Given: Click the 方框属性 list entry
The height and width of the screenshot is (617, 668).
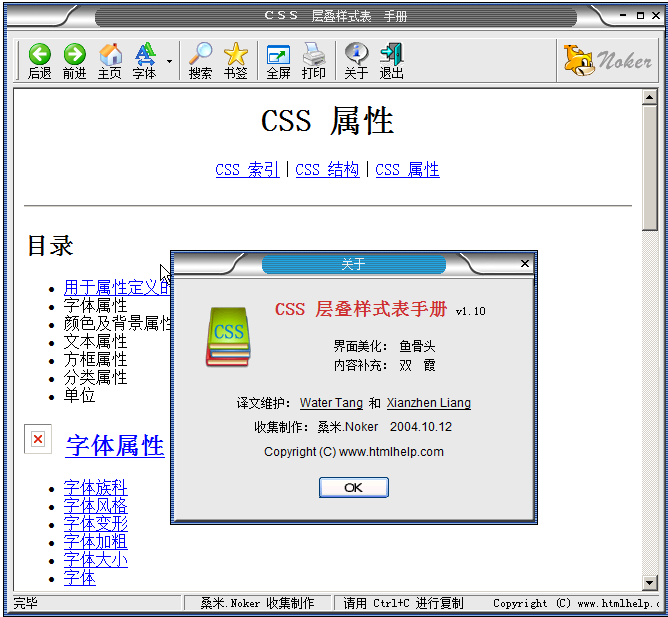Looking at the screenshot, I should point(95,359).
